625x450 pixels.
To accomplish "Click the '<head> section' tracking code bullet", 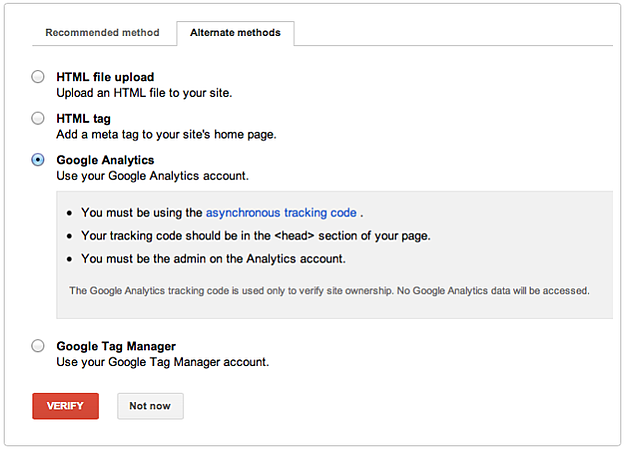I will (x=256, y=236).
